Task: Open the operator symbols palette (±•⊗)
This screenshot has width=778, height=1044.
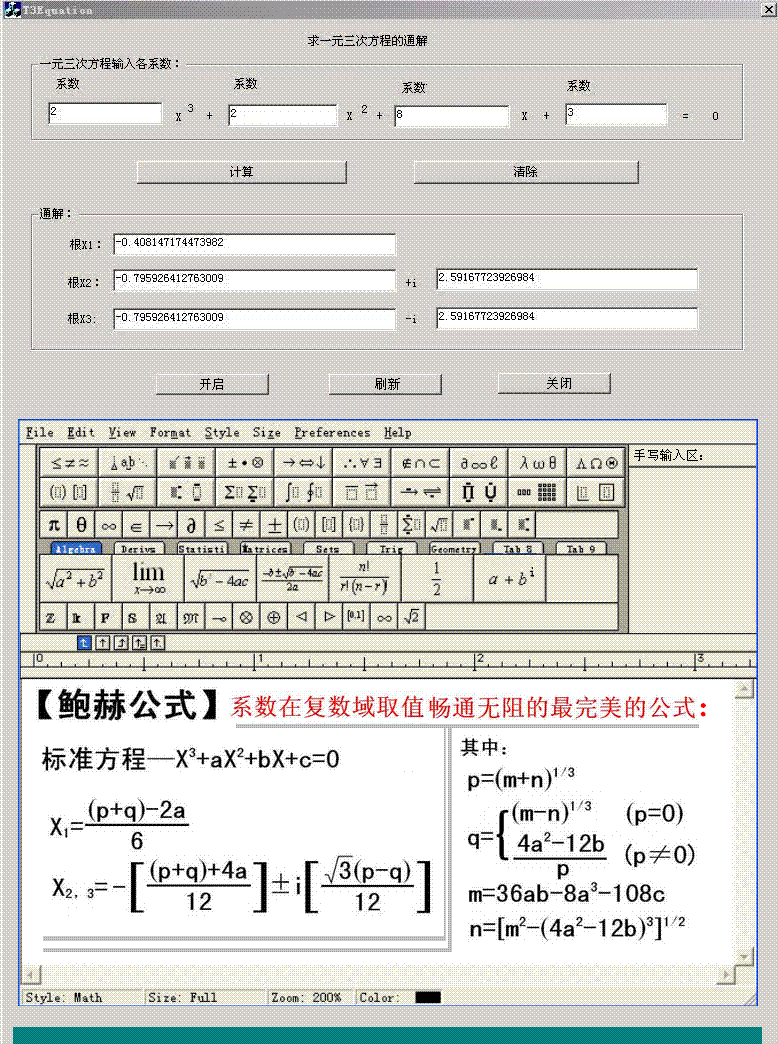Action: pos(245,463)
